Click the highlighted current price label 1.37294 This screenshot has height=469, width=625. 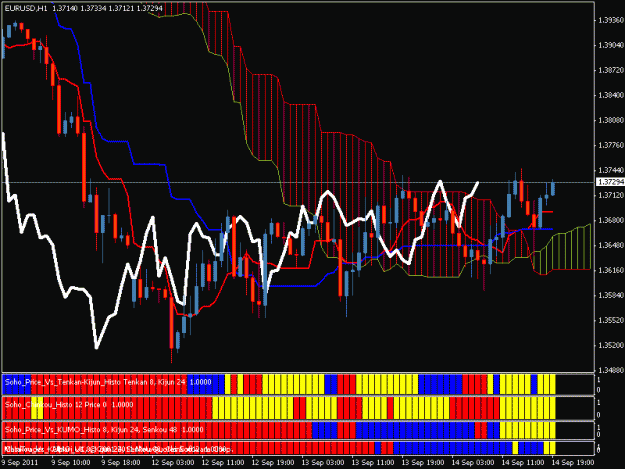611,182
